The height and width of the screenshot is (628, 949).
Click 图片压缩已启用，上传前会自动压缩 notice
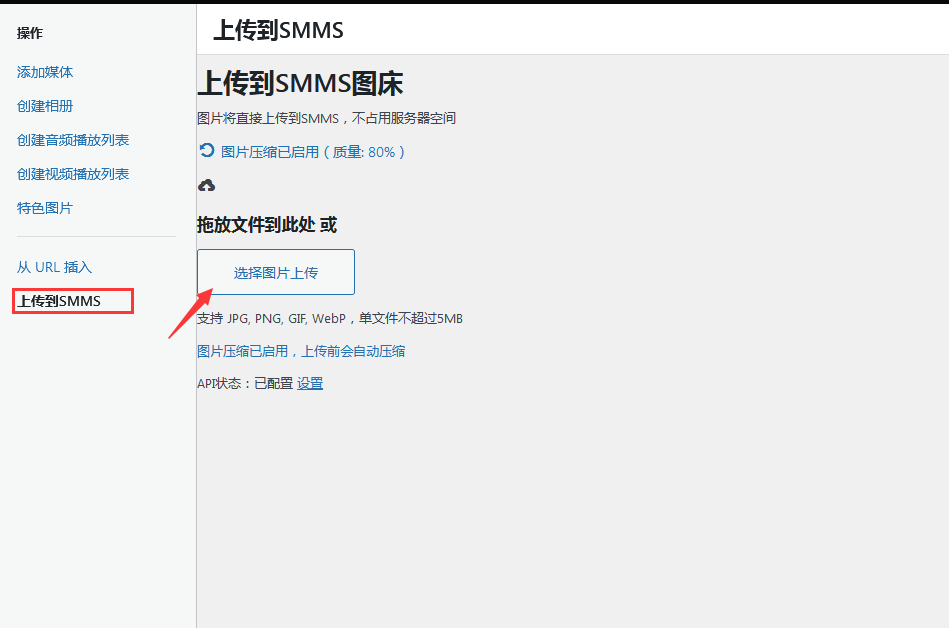pos(301,351)
